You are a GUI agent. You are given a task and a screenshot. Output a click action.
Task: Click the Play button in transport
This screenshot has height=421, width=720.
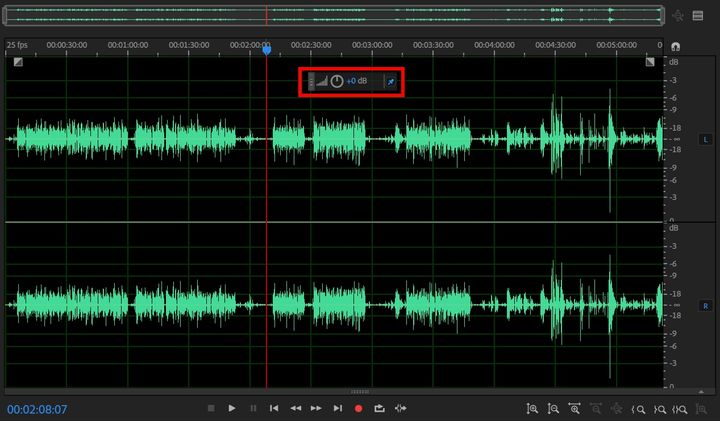(x=232, y=408)
